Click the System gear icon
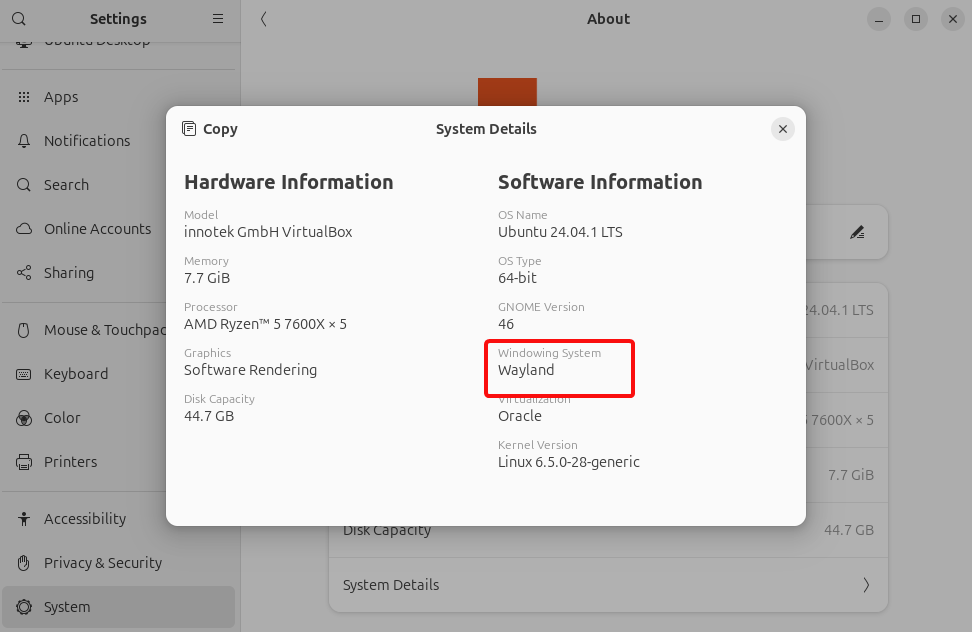This screenshot has width=972, height=632. (24, 607)
